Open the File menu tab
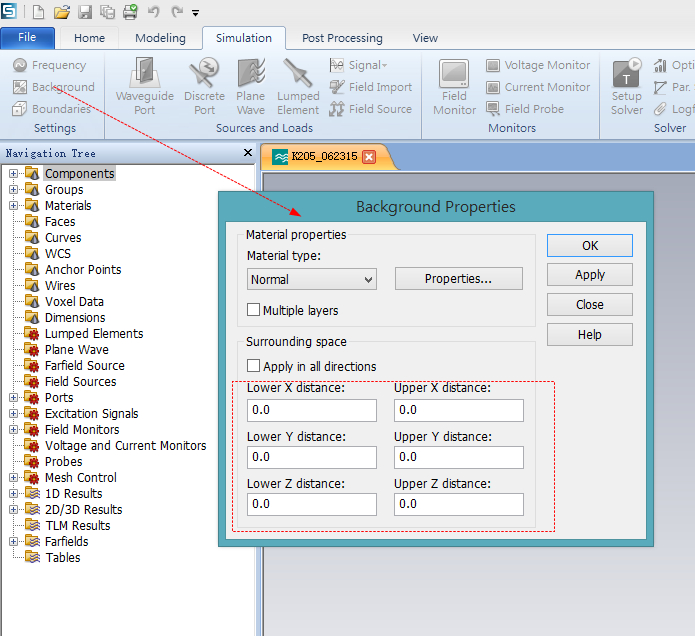Image resolution: width=695 pixels, height=636 pixels. pos(27,38)
